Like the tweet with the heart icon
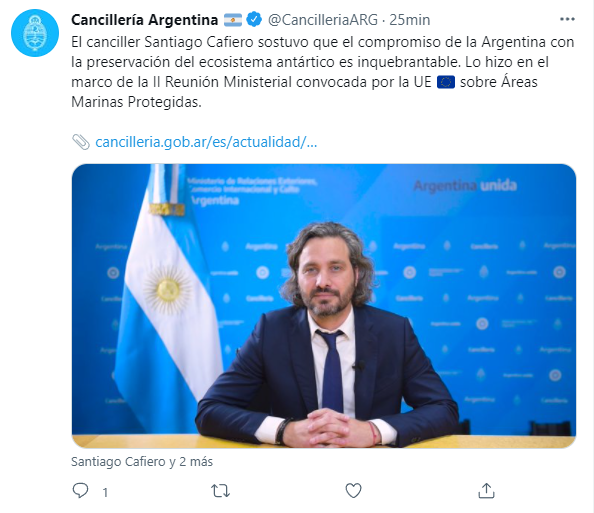Image resolution: width=594 pixels, height=513 pixels. pyautogui.click(x=353, y=491)
